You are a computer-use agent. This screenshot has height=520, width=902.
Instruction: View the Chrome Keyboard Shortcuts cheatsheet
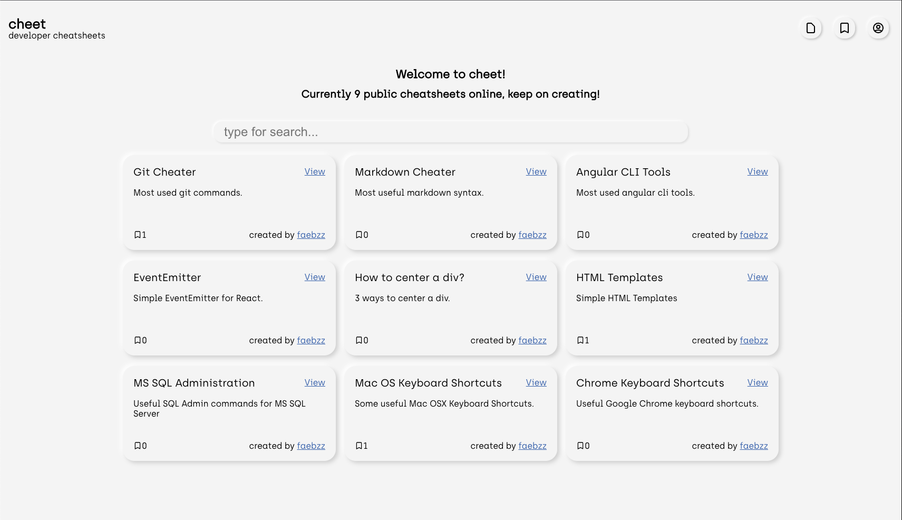758,383
